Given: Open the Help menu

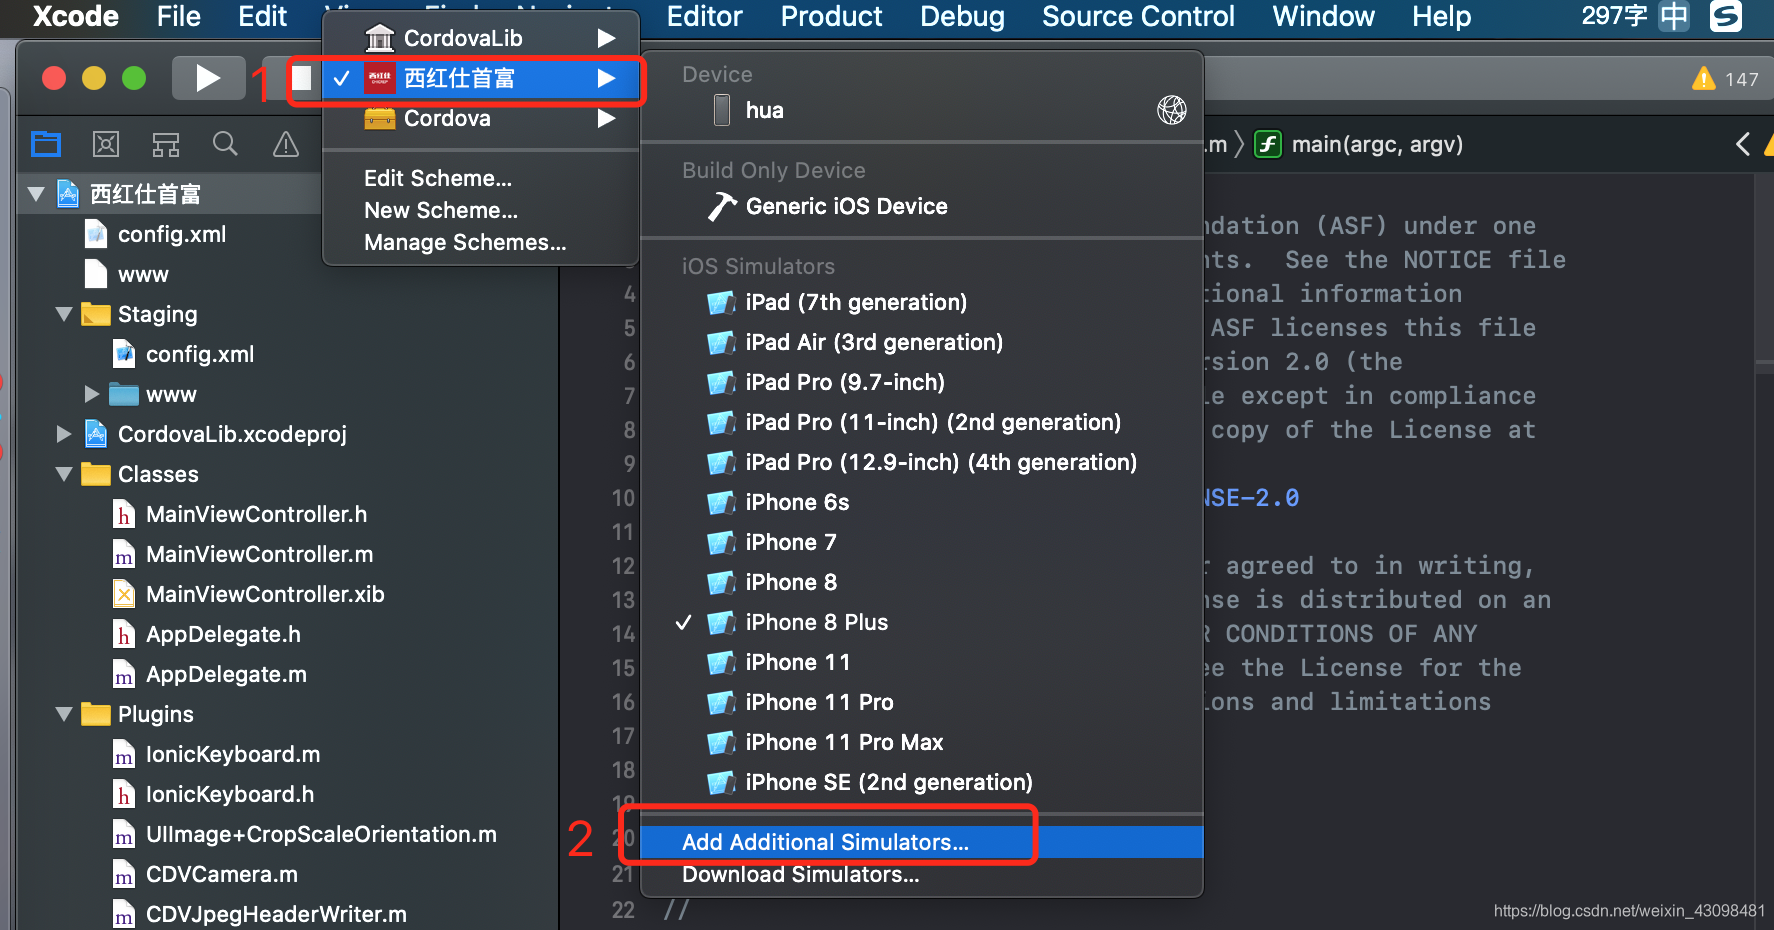Looking at the screenshot, I should click(x=1441, y=16).
